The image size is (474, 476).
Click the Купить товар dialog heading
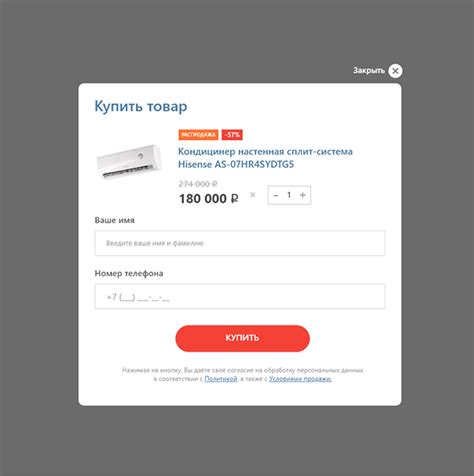tap(141, 106)
